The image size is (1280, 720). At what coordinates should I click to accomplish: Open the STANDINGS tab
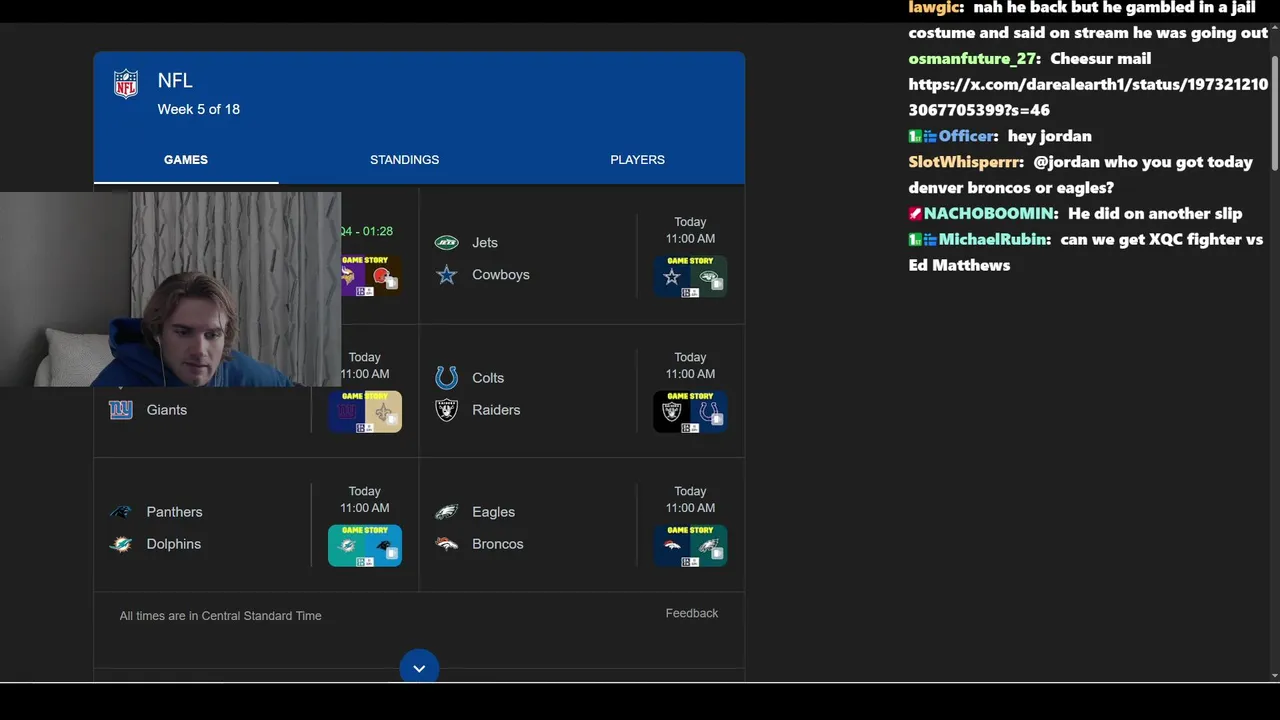[x=404, y=160]
